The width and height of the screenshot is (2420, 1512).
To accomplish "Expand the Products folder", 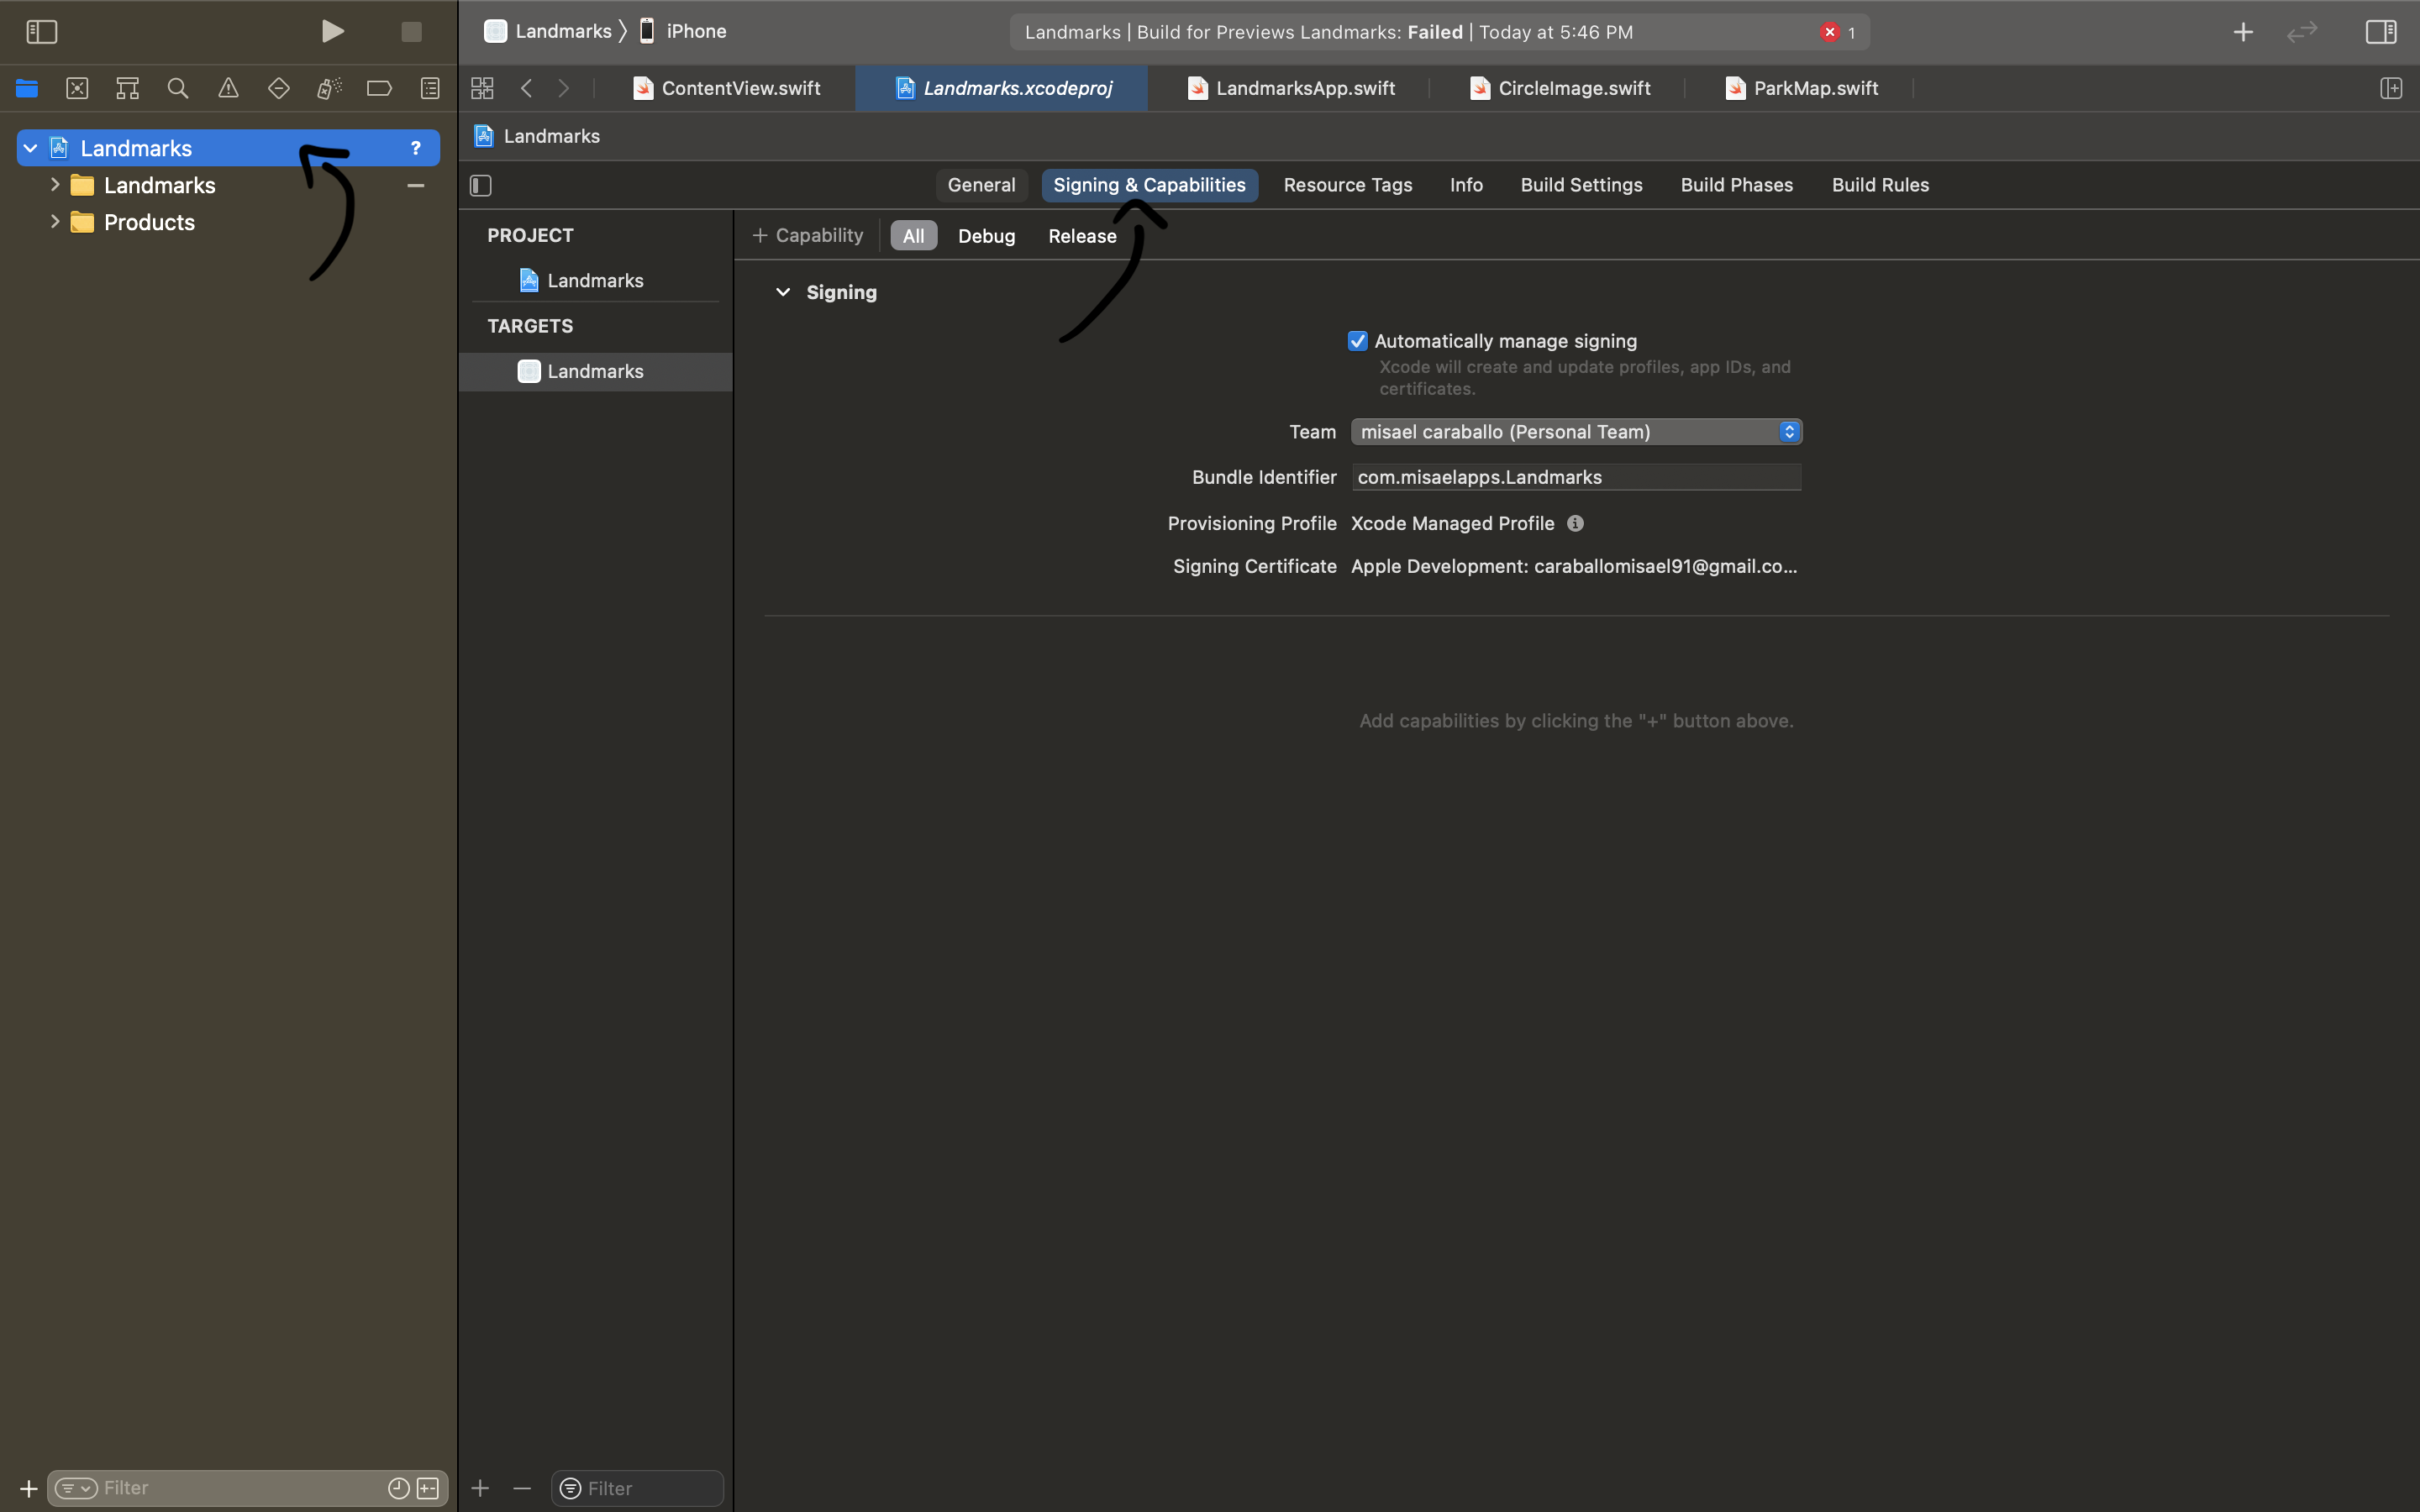I will click(x=55, y=222).
